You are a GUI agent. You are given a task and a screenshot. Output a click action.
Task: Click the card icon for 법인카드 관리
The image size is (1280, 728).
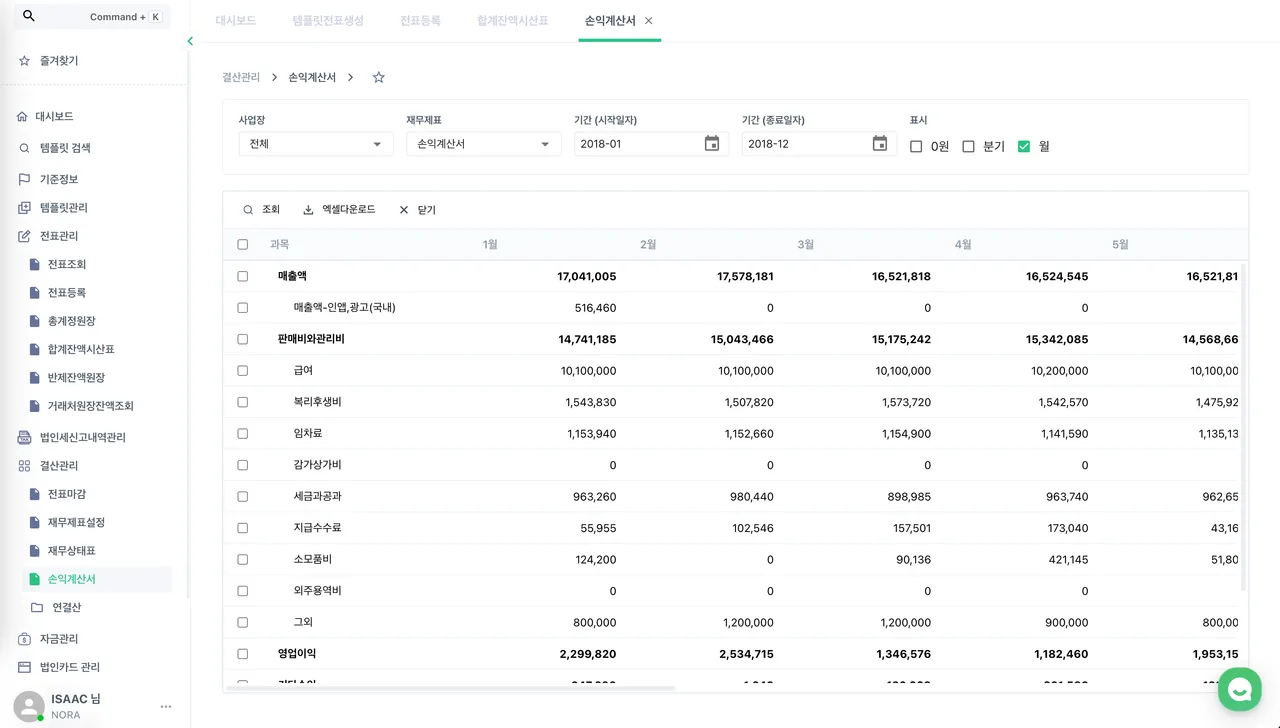pos(24,667)
